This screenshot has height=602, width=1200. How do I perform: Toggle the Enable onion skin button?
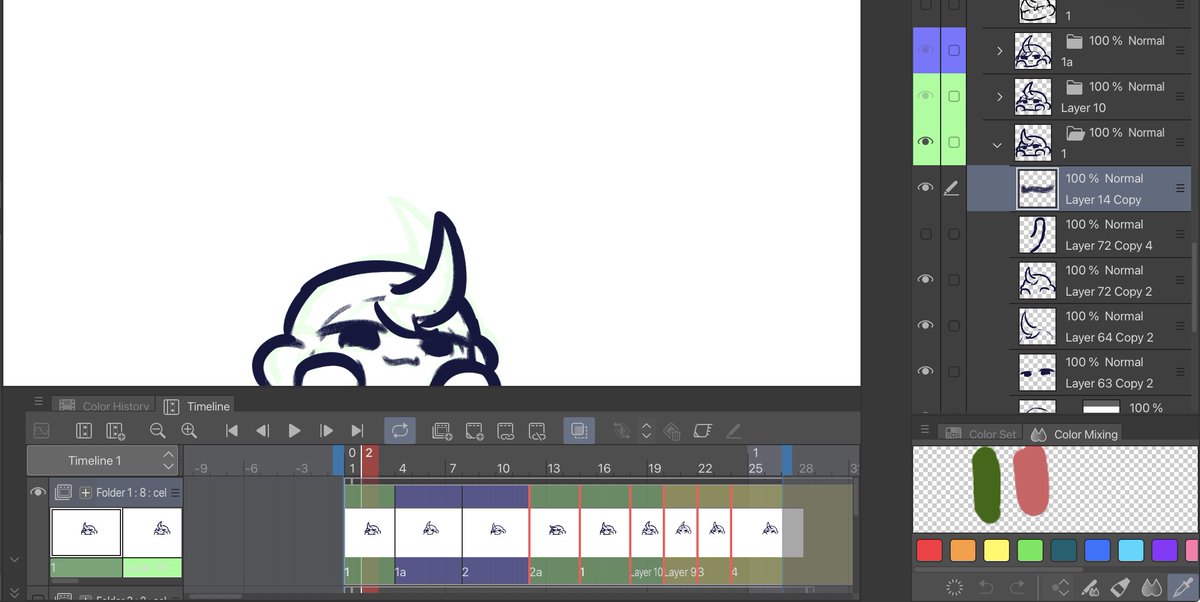tap(579, 431)
